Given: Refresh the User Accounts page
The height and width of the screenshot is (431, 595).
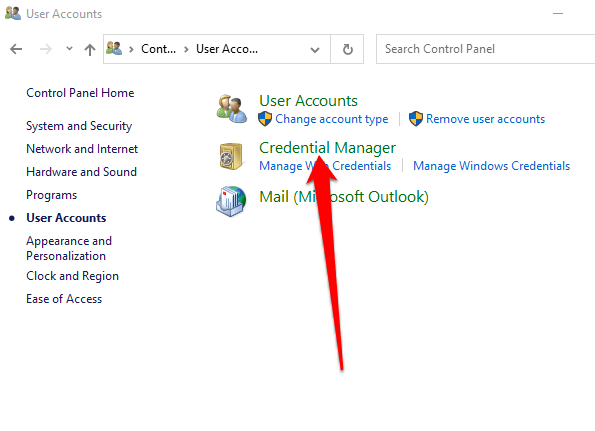Looking at the screenshot, I should tap(348, 49).
